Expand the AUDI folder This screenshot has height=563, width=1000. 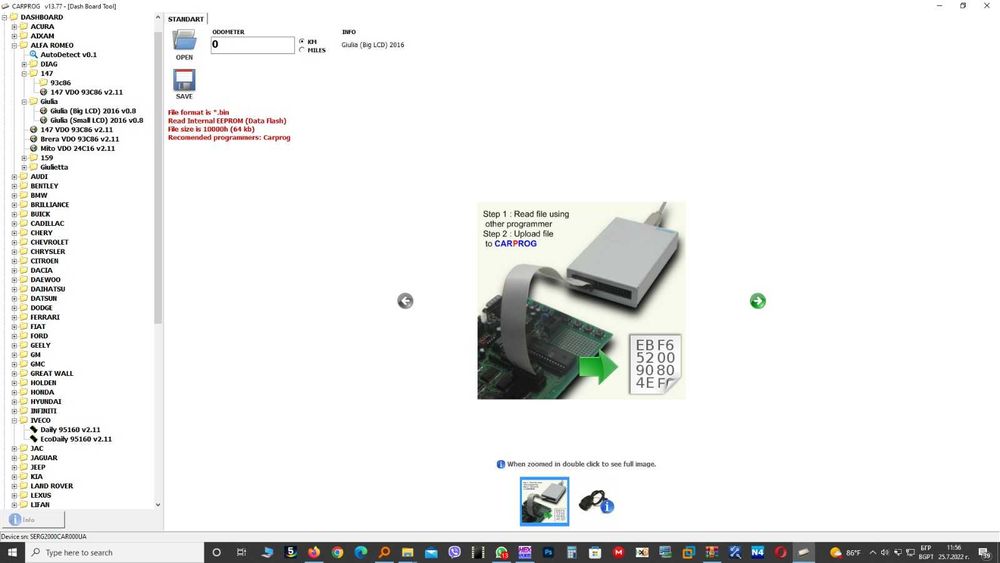click(x=14, y=177)
